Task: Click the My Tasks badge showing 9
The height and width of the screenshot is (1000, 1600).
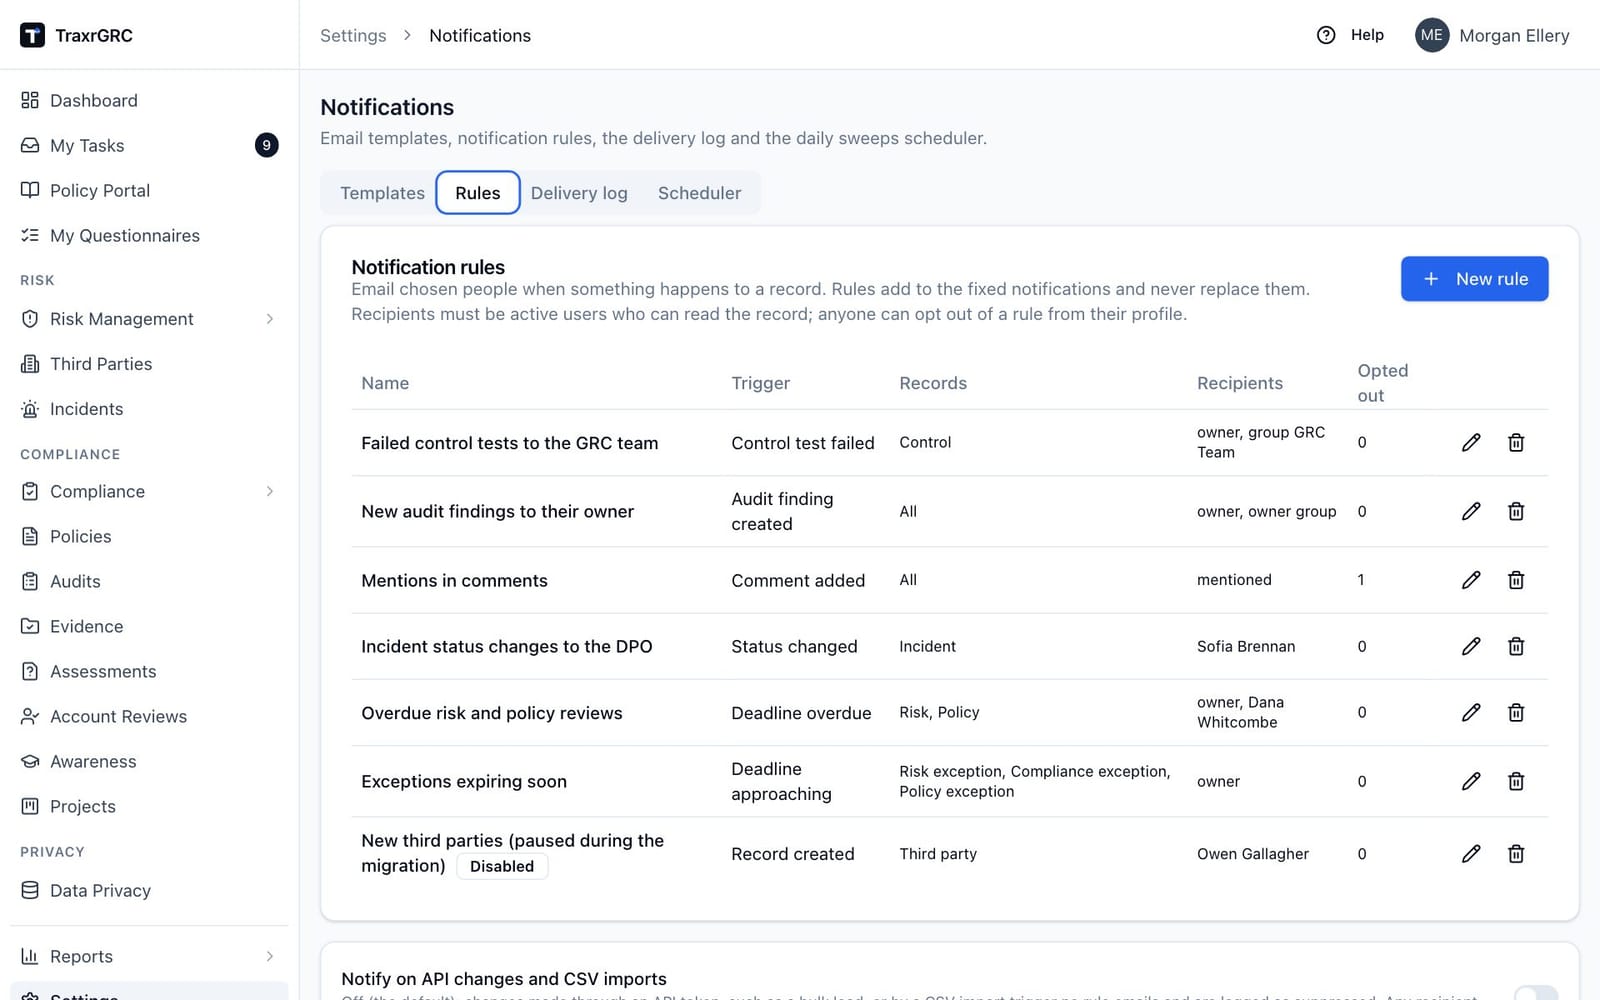Action: [266, 145]
